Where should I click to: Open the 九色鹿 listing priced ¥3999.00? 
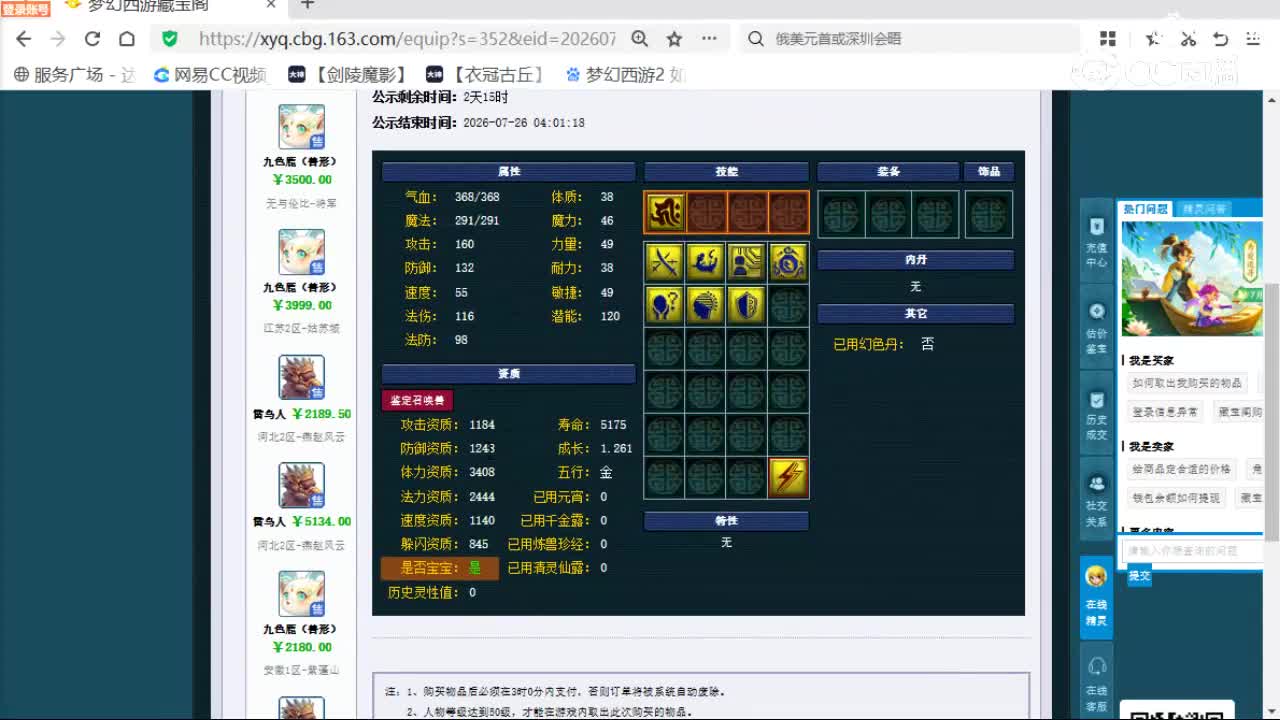point(300,283)
